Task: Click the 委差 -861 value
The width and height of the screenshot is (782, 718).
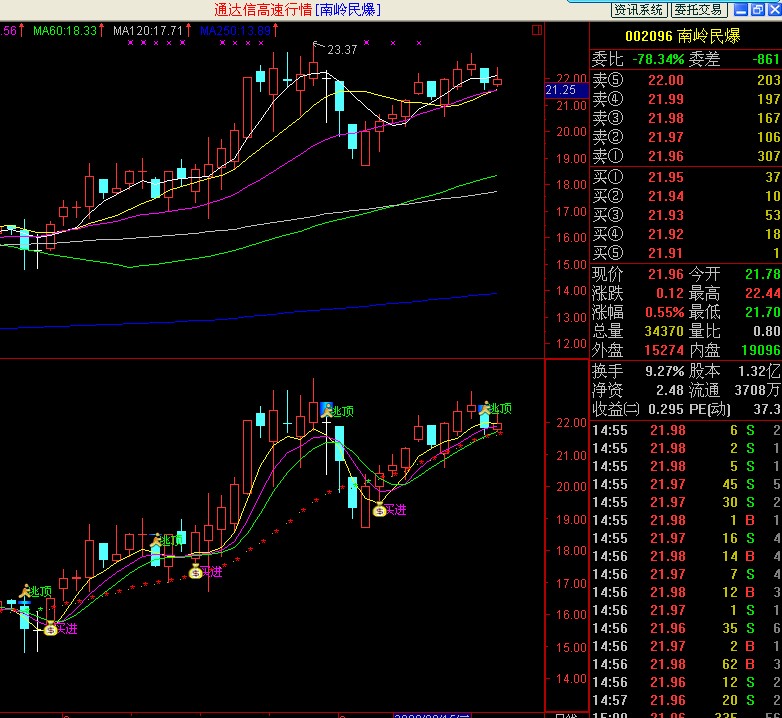Action: click(x=765, y=59)
